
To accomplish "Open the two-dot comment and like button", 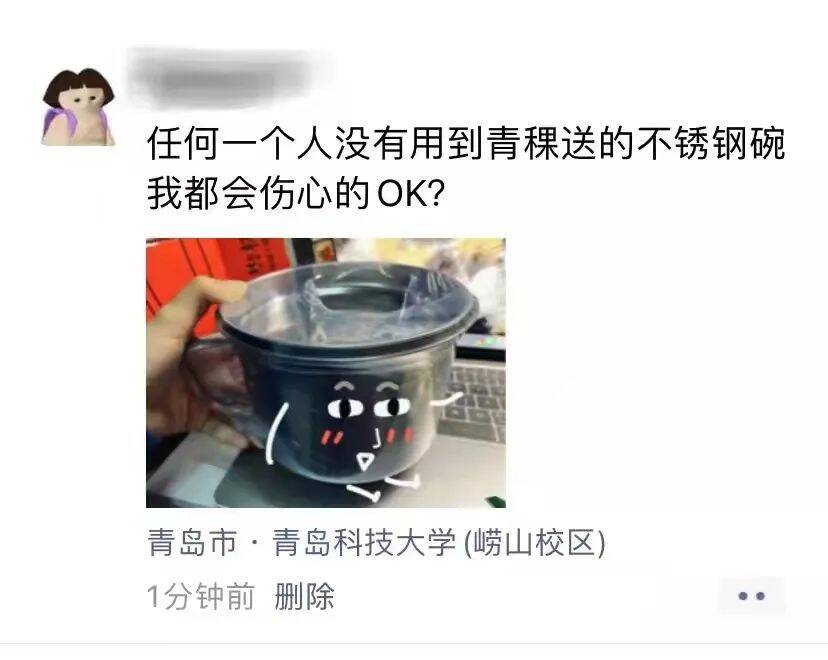I will click(751, 596).
